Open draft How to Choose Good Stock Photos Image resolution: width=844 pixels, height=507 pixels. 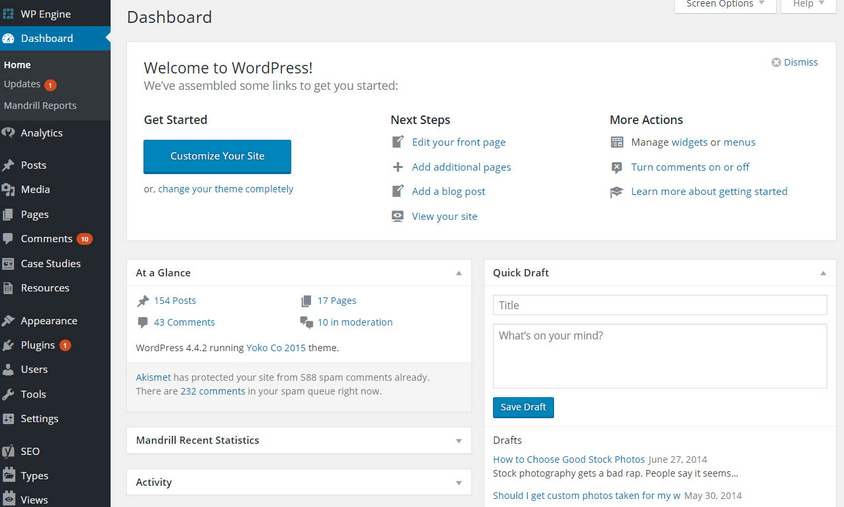pos(569,460)
